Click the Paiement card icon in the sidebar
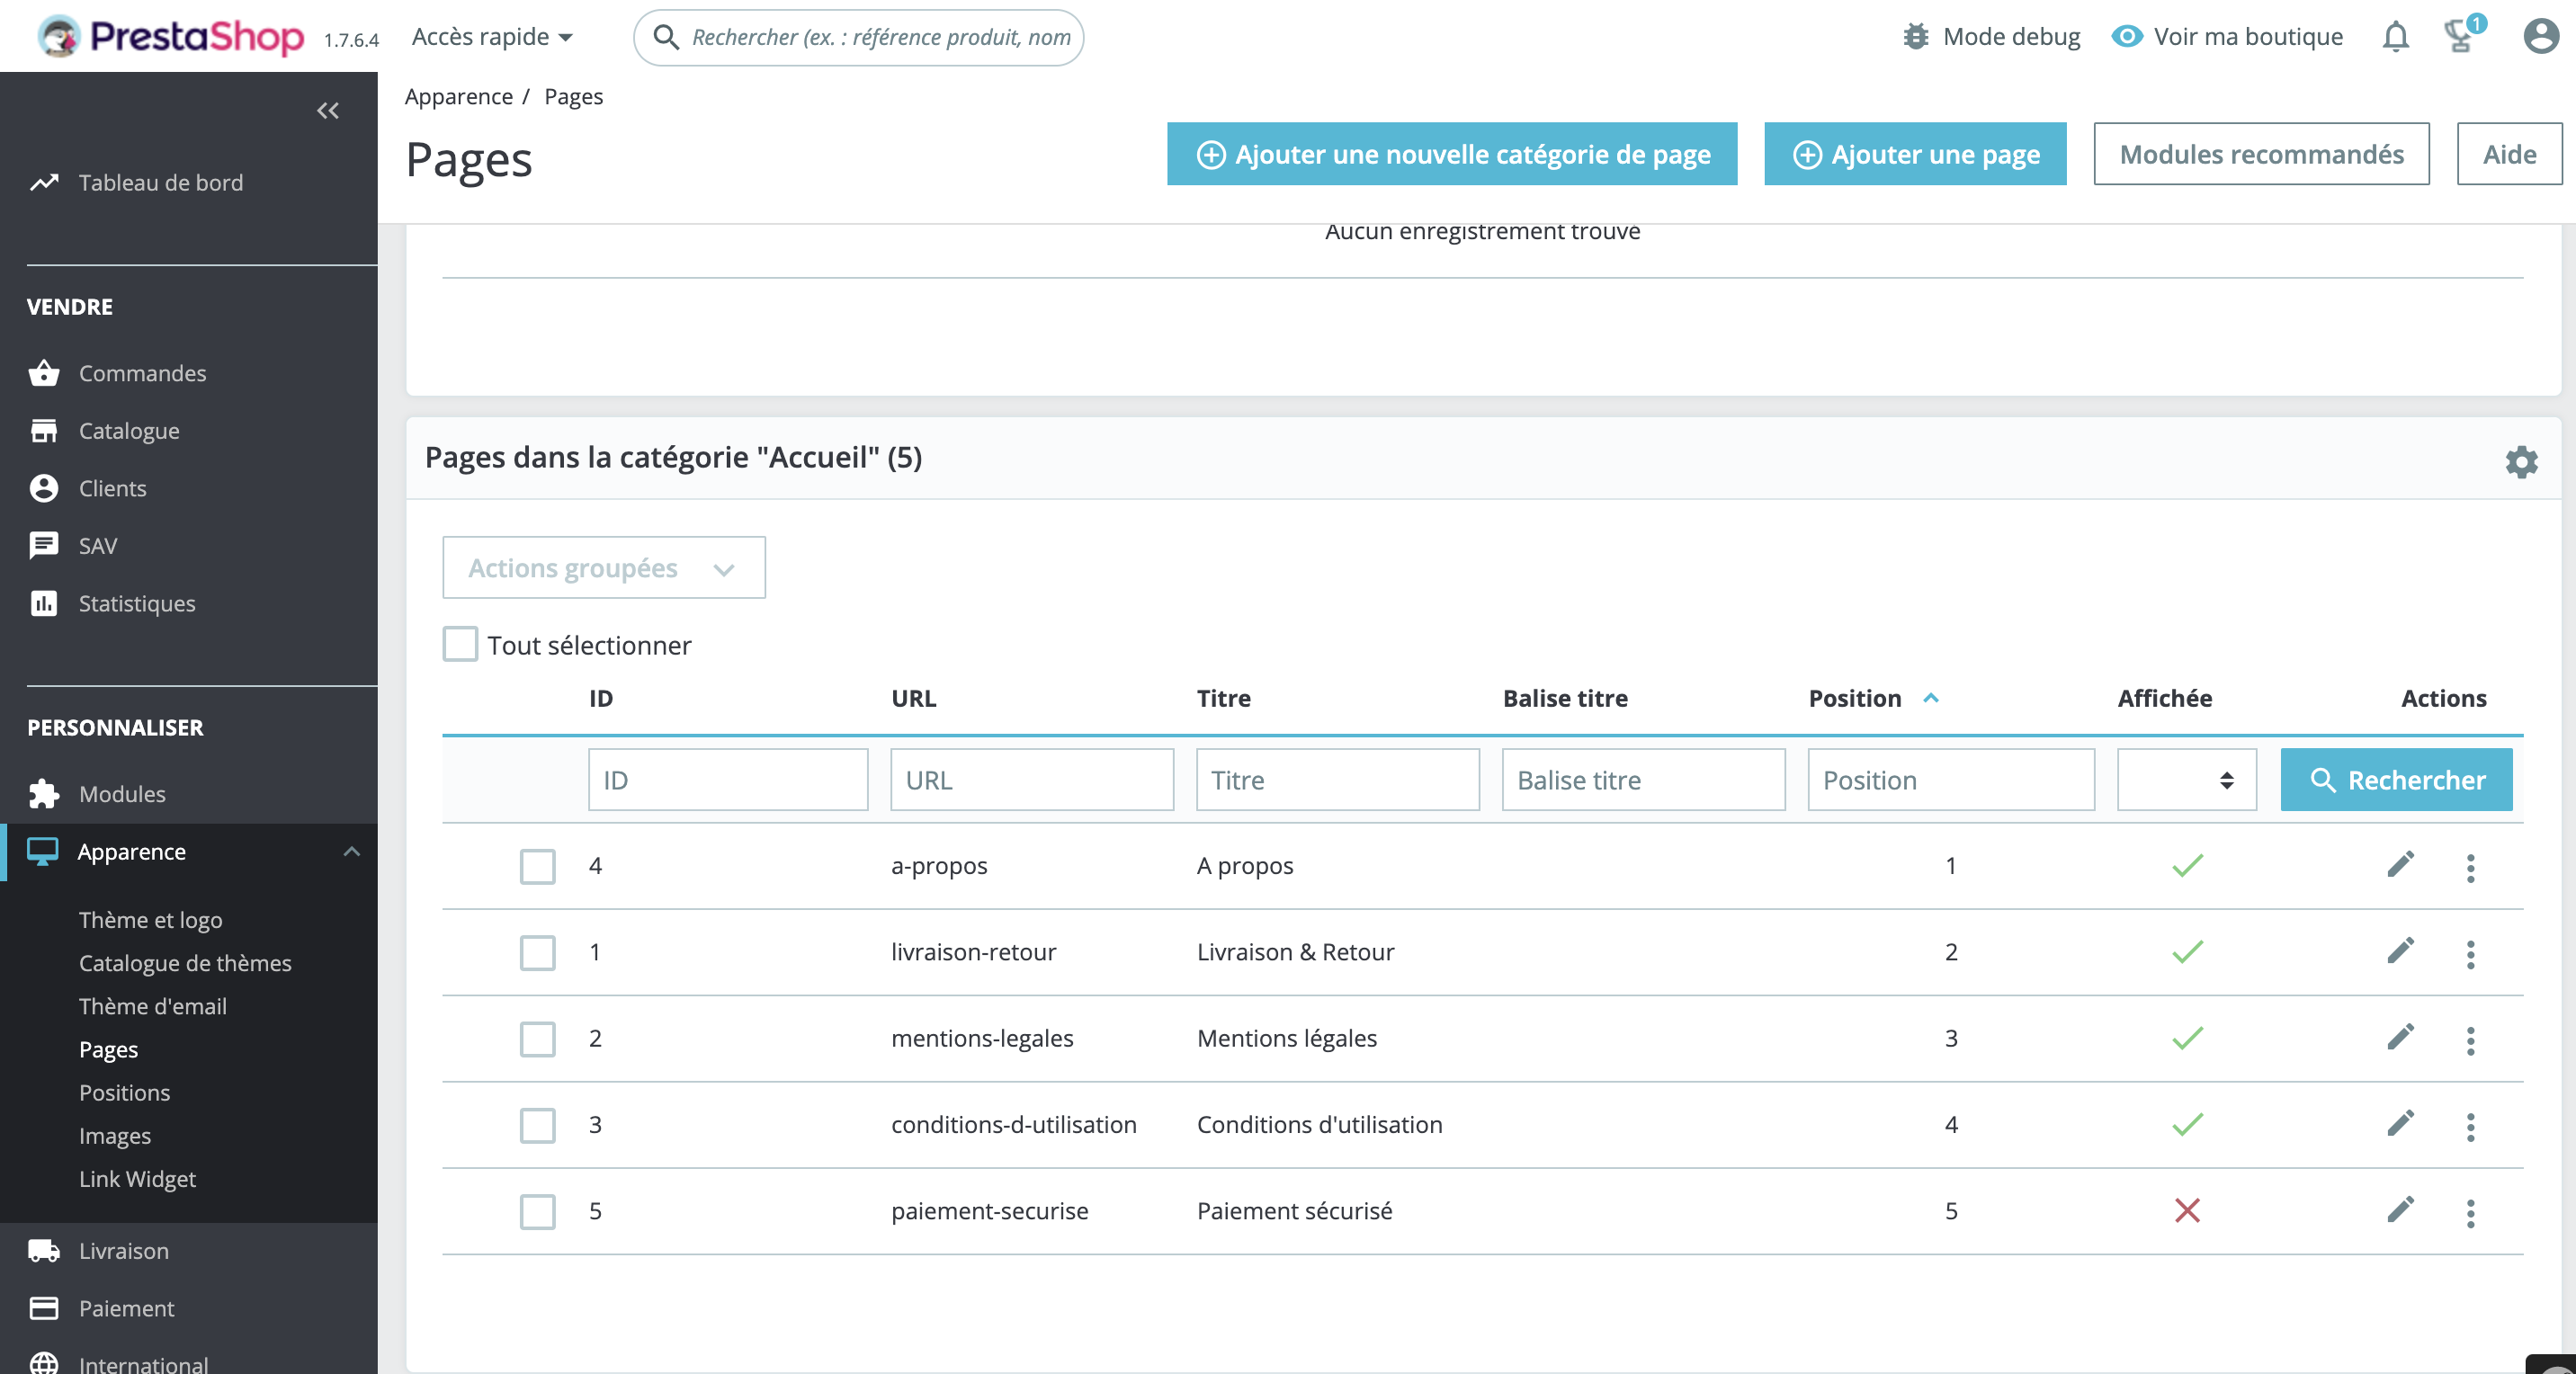2576x1374 pixels. (44, 1308)
